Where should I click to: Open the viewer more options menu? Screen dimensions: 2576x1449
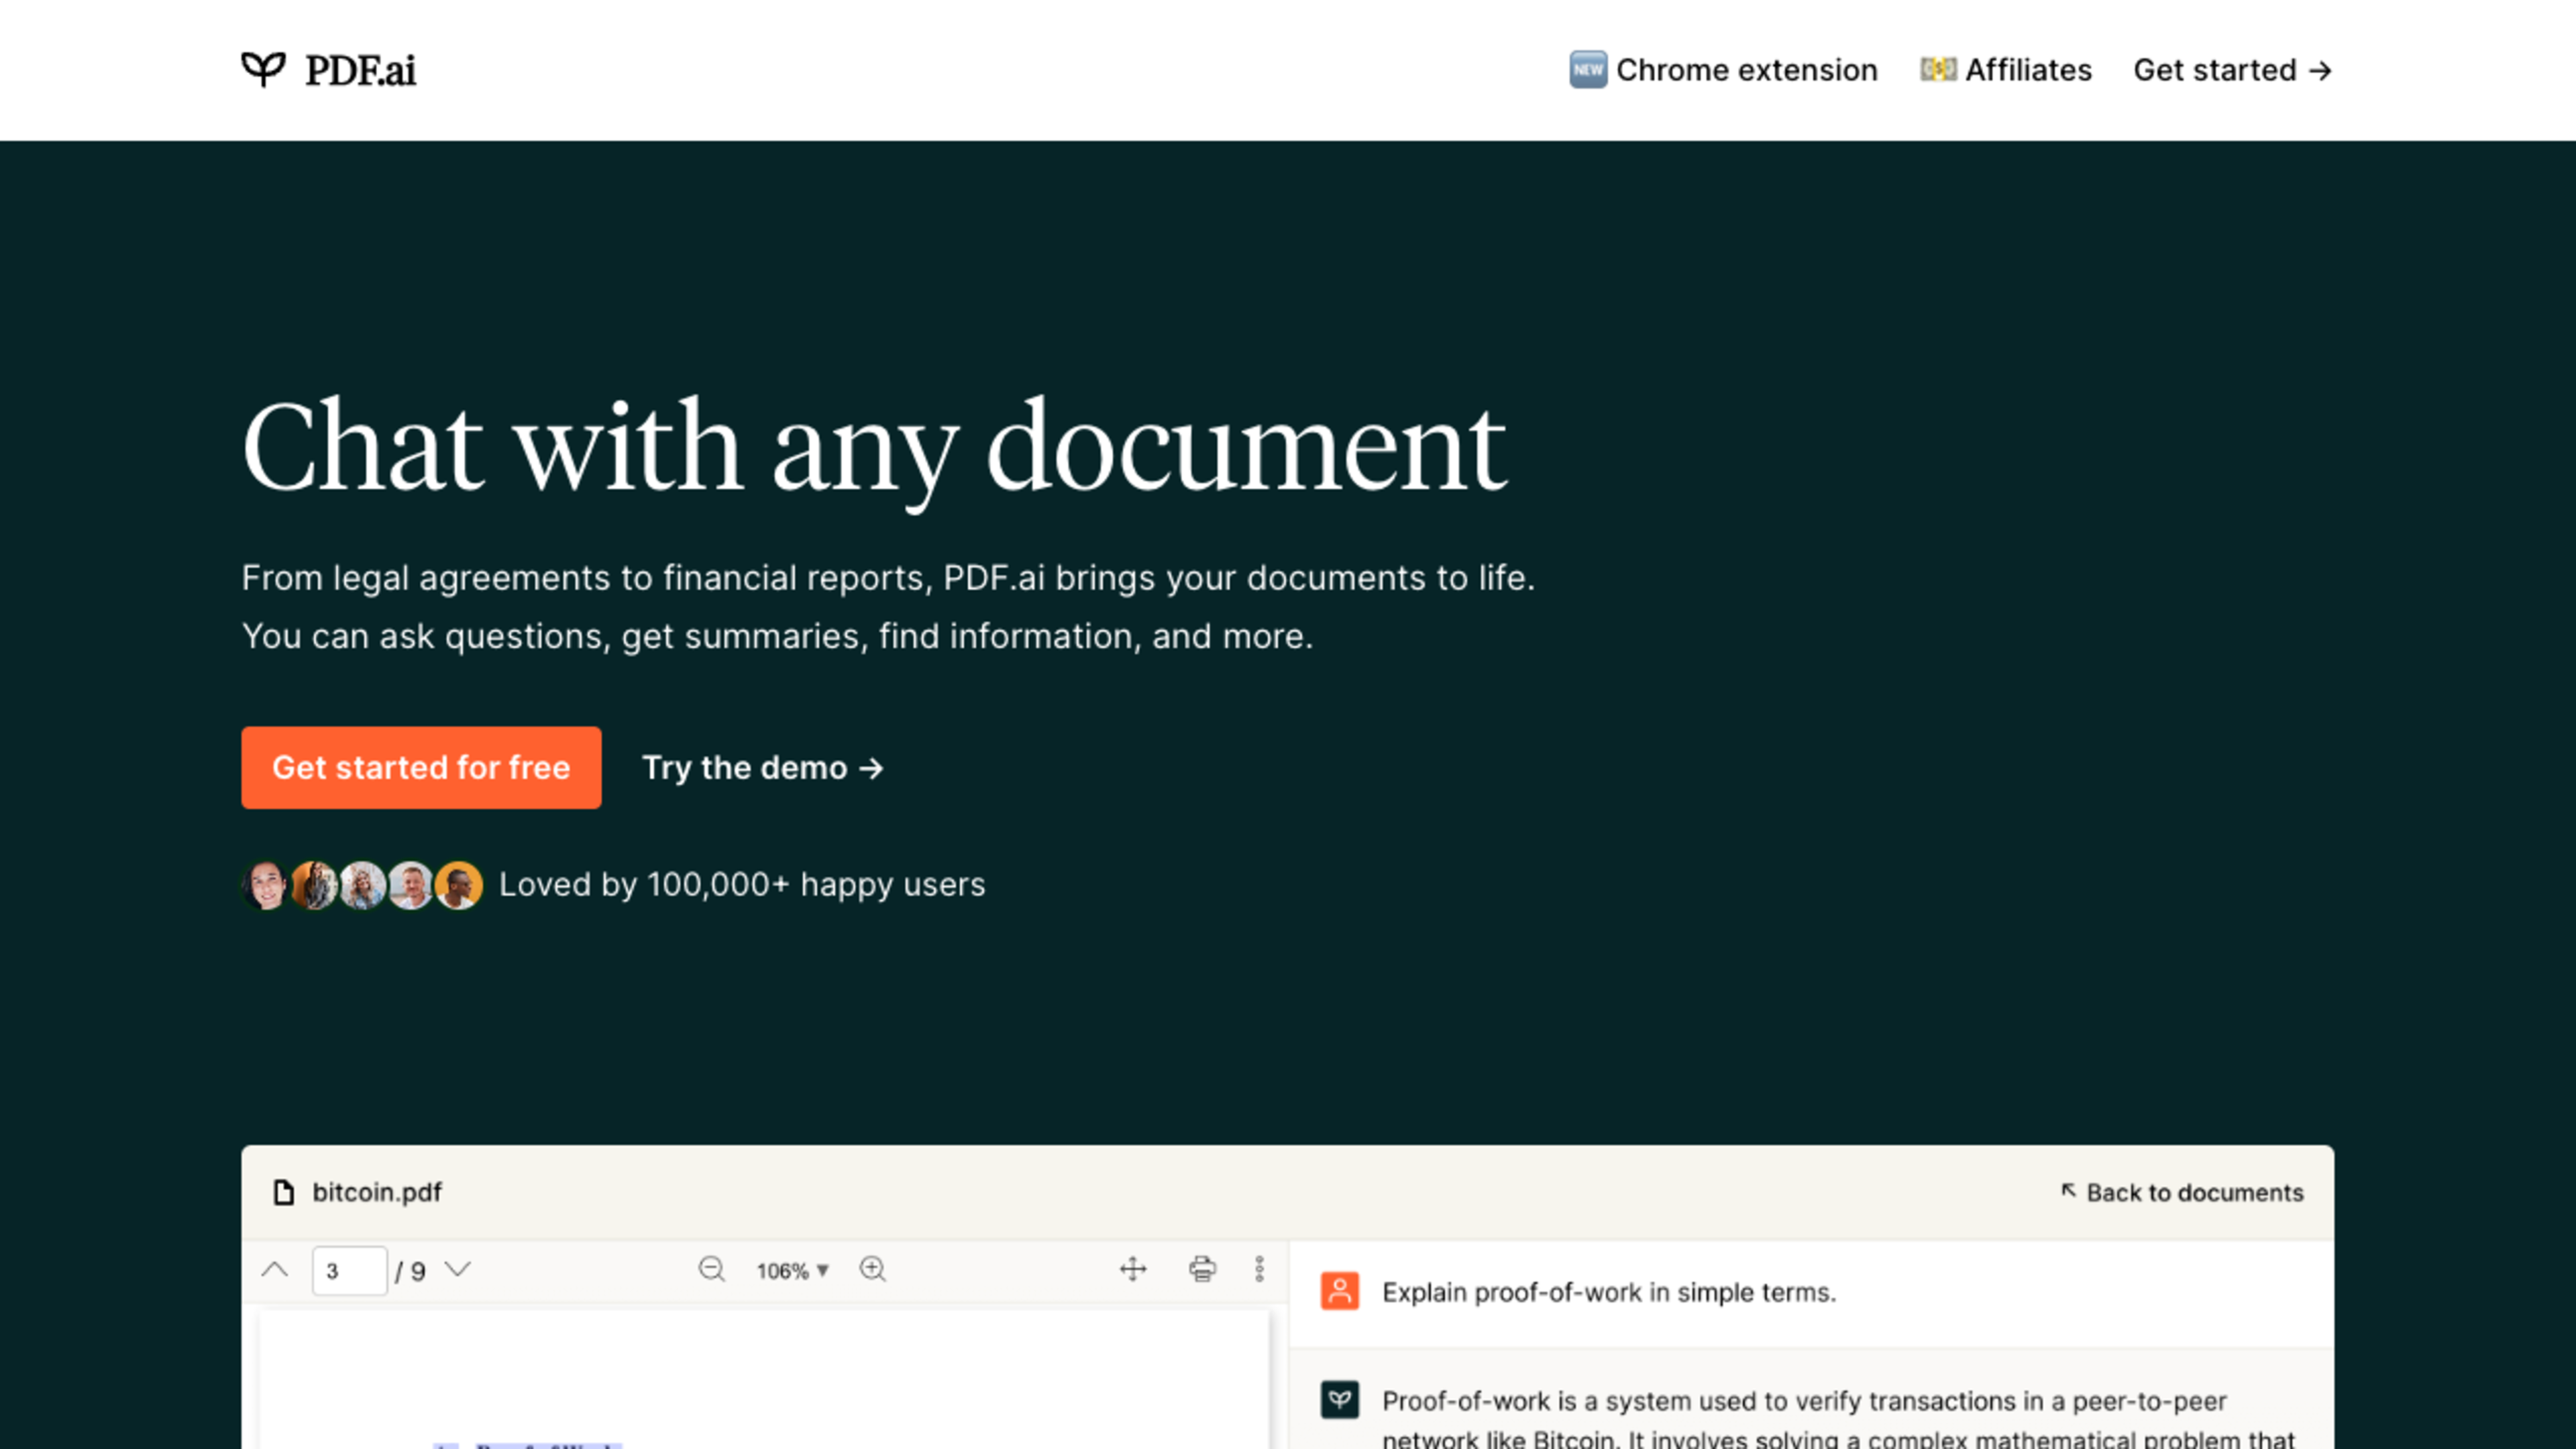pos(1260,1269)
